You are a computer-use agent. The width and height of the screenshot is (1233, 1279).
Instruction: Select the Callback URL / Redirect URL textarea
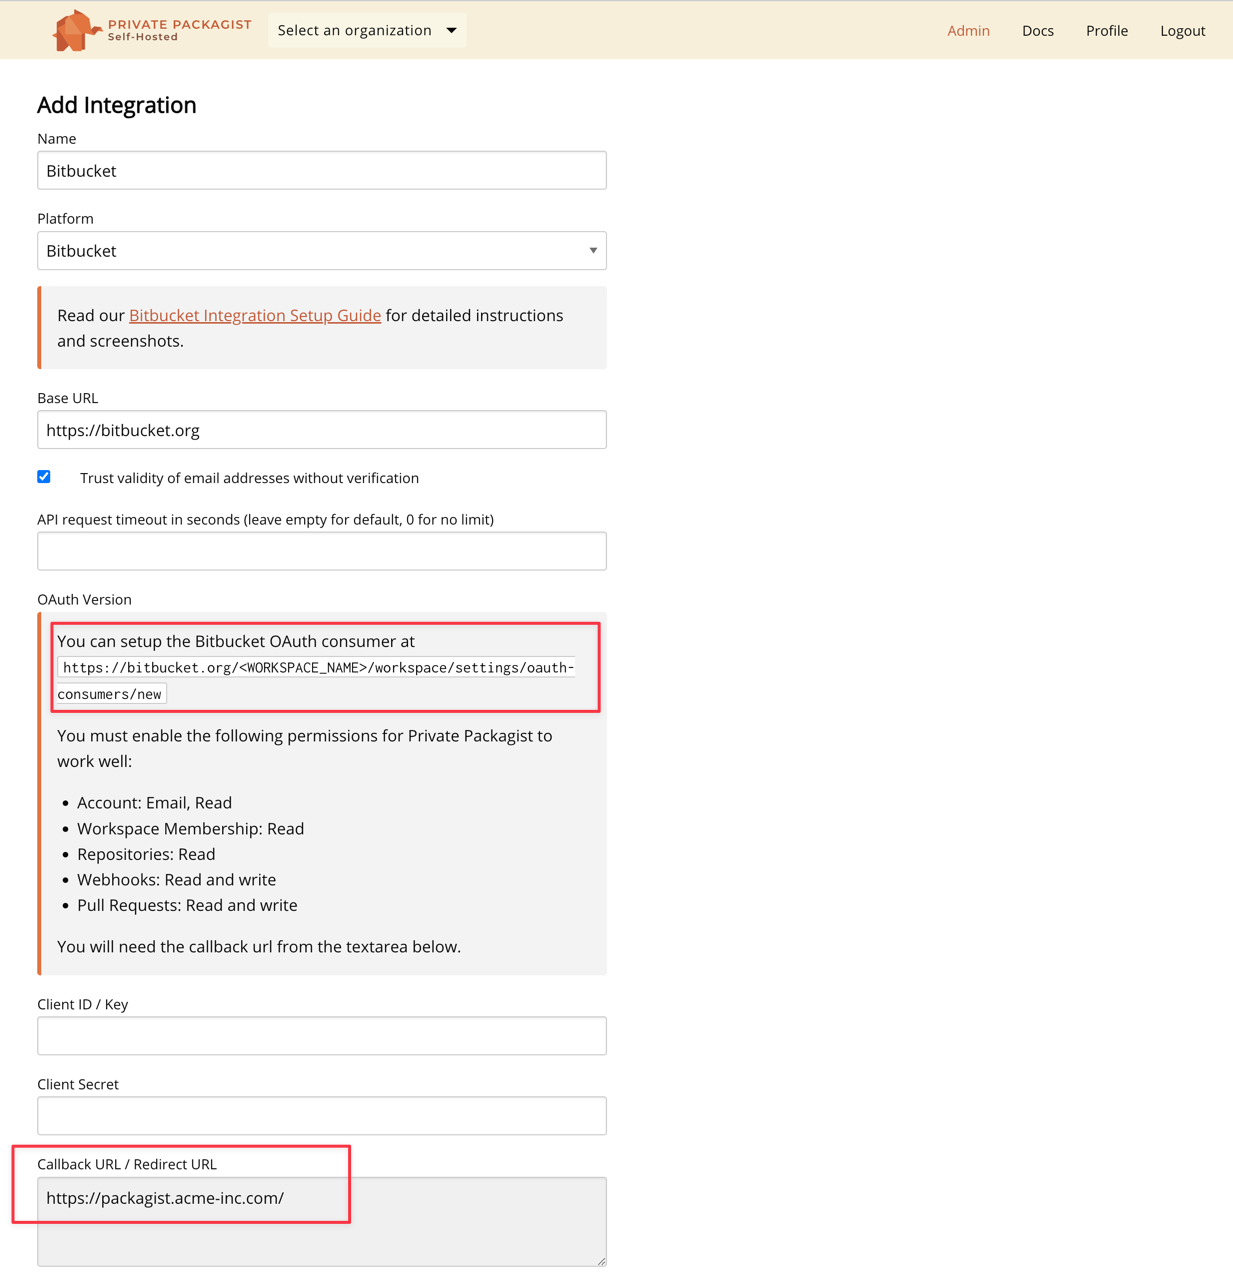[321, 1221]
